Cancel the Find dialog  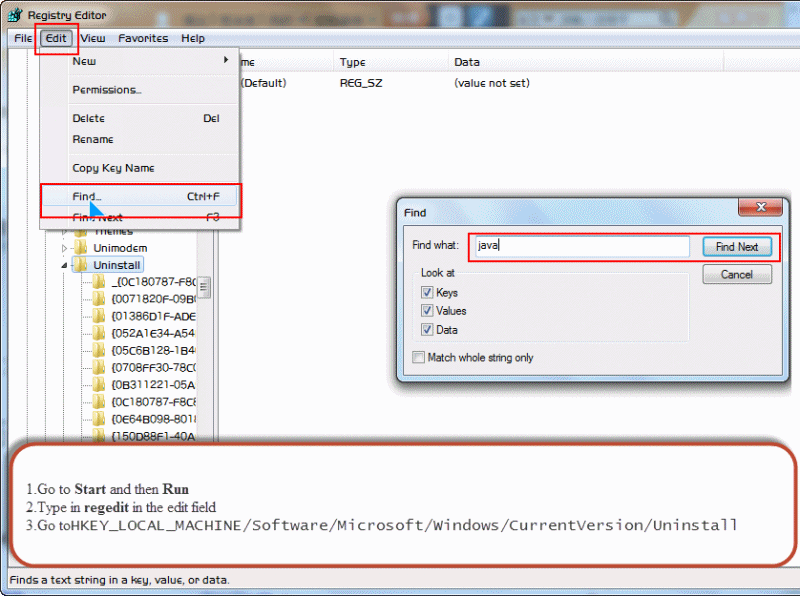point(737,275)
